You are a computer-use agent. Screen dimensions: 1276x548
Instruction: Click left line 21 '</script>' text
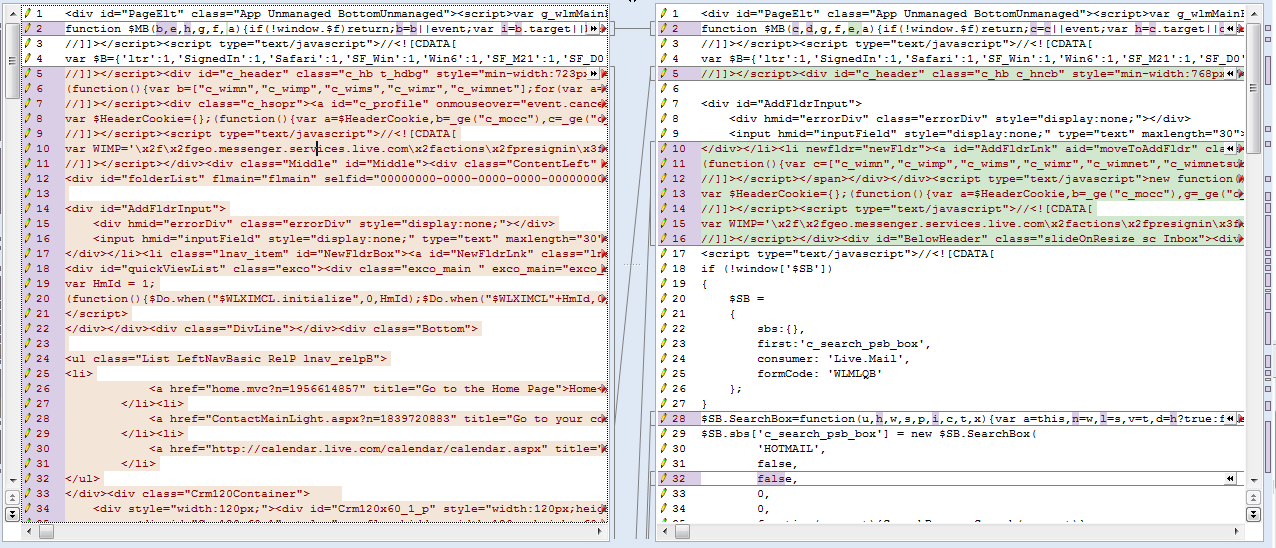(97, 313)
